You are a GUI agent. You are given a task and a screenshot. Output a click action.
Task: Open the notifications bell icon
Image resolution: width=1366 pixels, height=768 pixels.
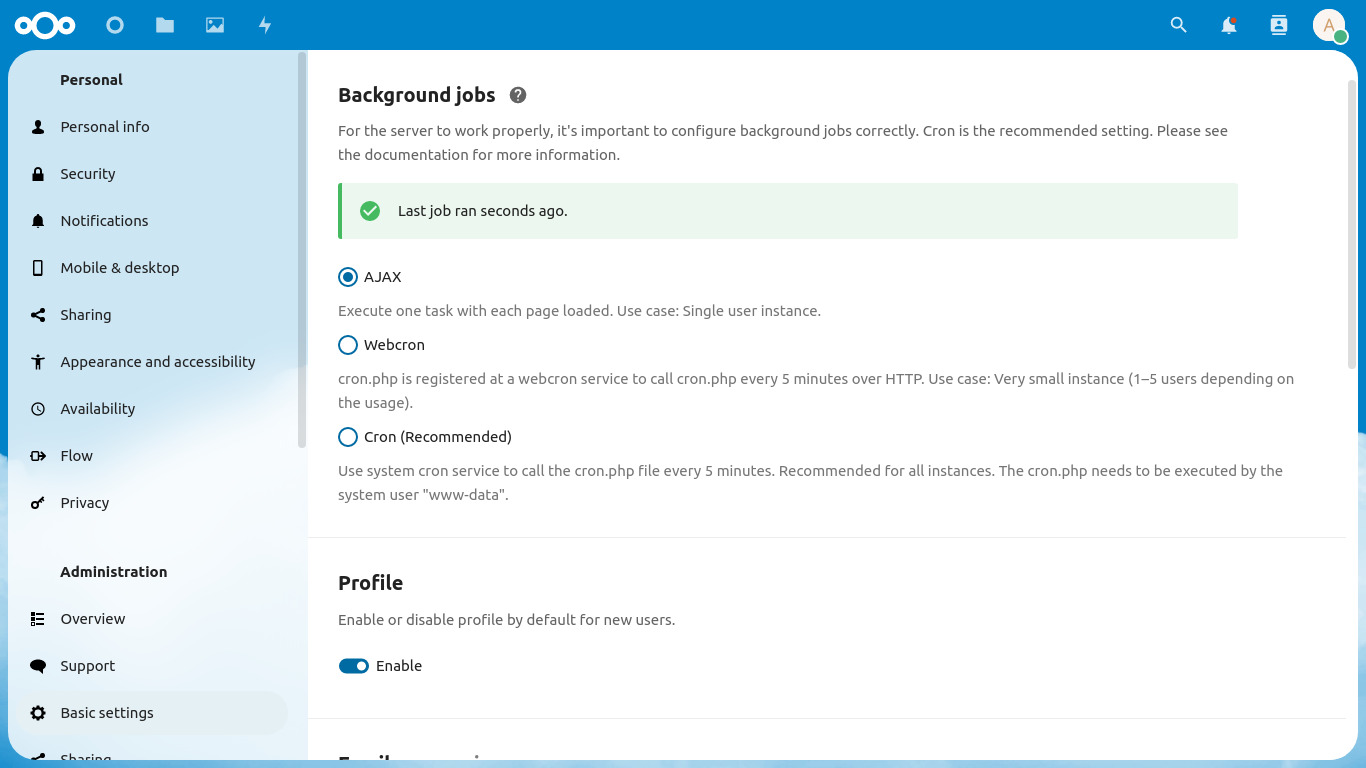(x=1229, y=25)
